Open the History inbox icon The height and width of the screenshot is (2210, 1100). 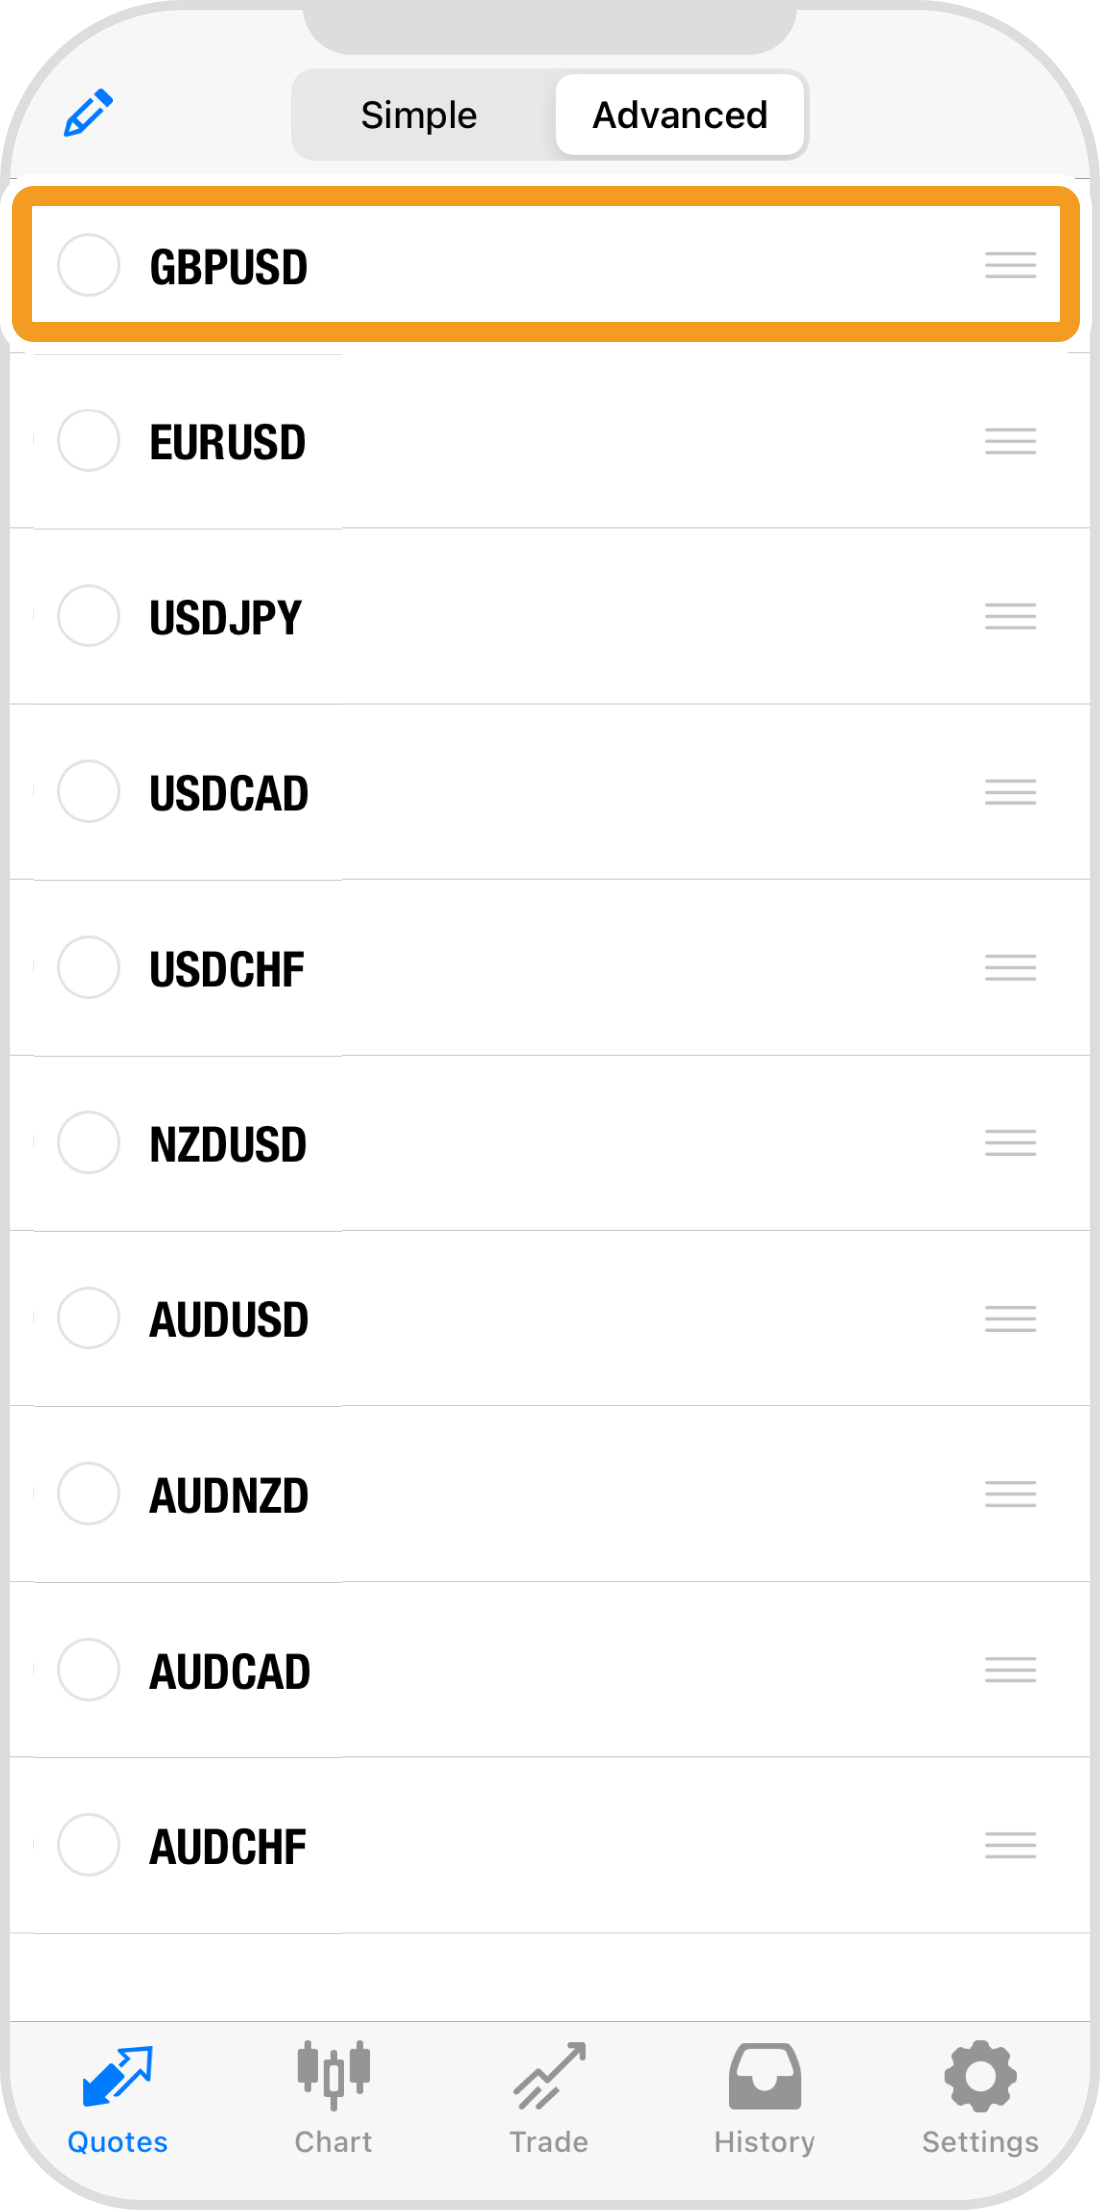click(765, 2075)
